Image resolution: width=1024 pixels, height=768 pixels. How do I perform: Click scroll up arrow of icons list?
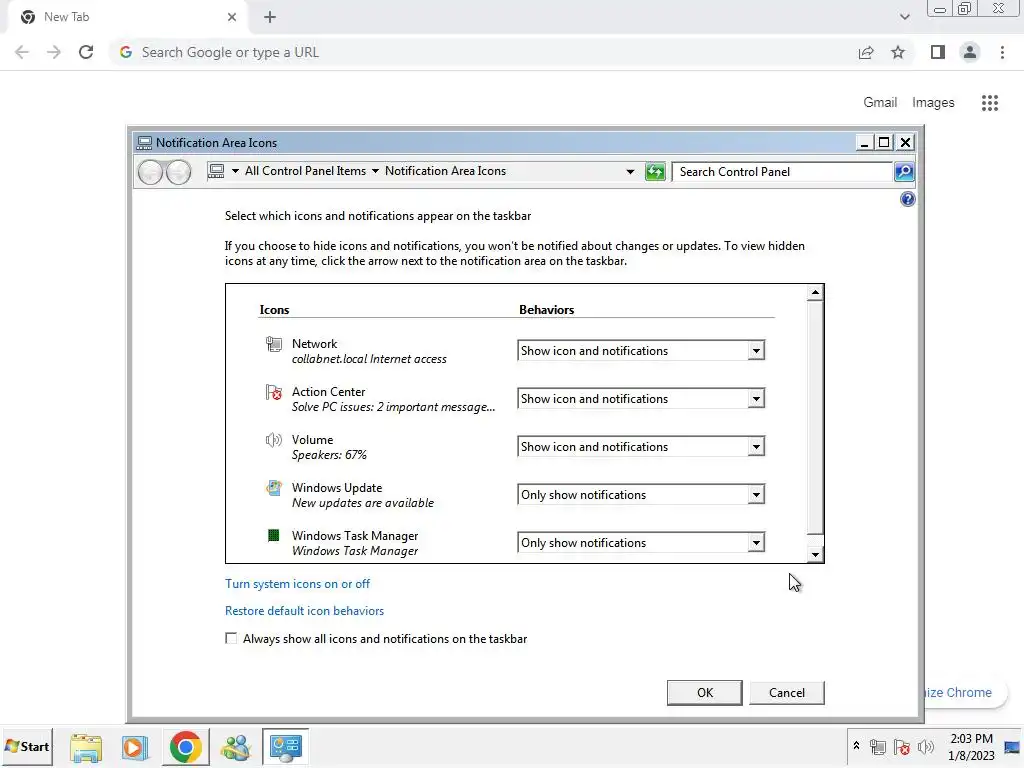(x=815, y=293)
